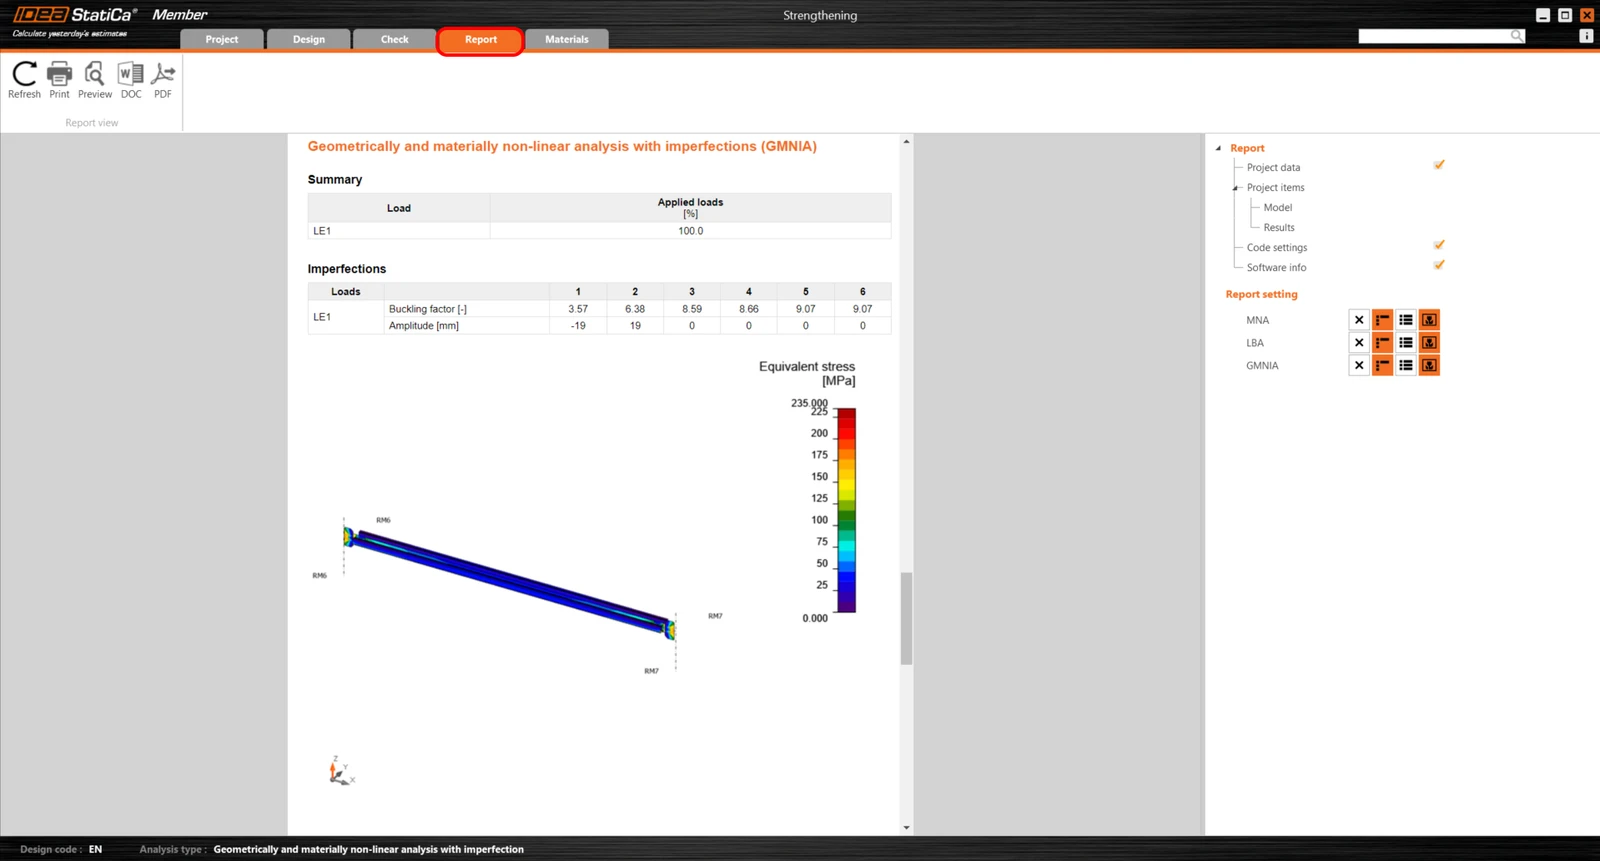Toggle picture output for GMNIA
The height and width of the screenshot is (861, 1600).
pyautogui.click(x=1429, y=366)
